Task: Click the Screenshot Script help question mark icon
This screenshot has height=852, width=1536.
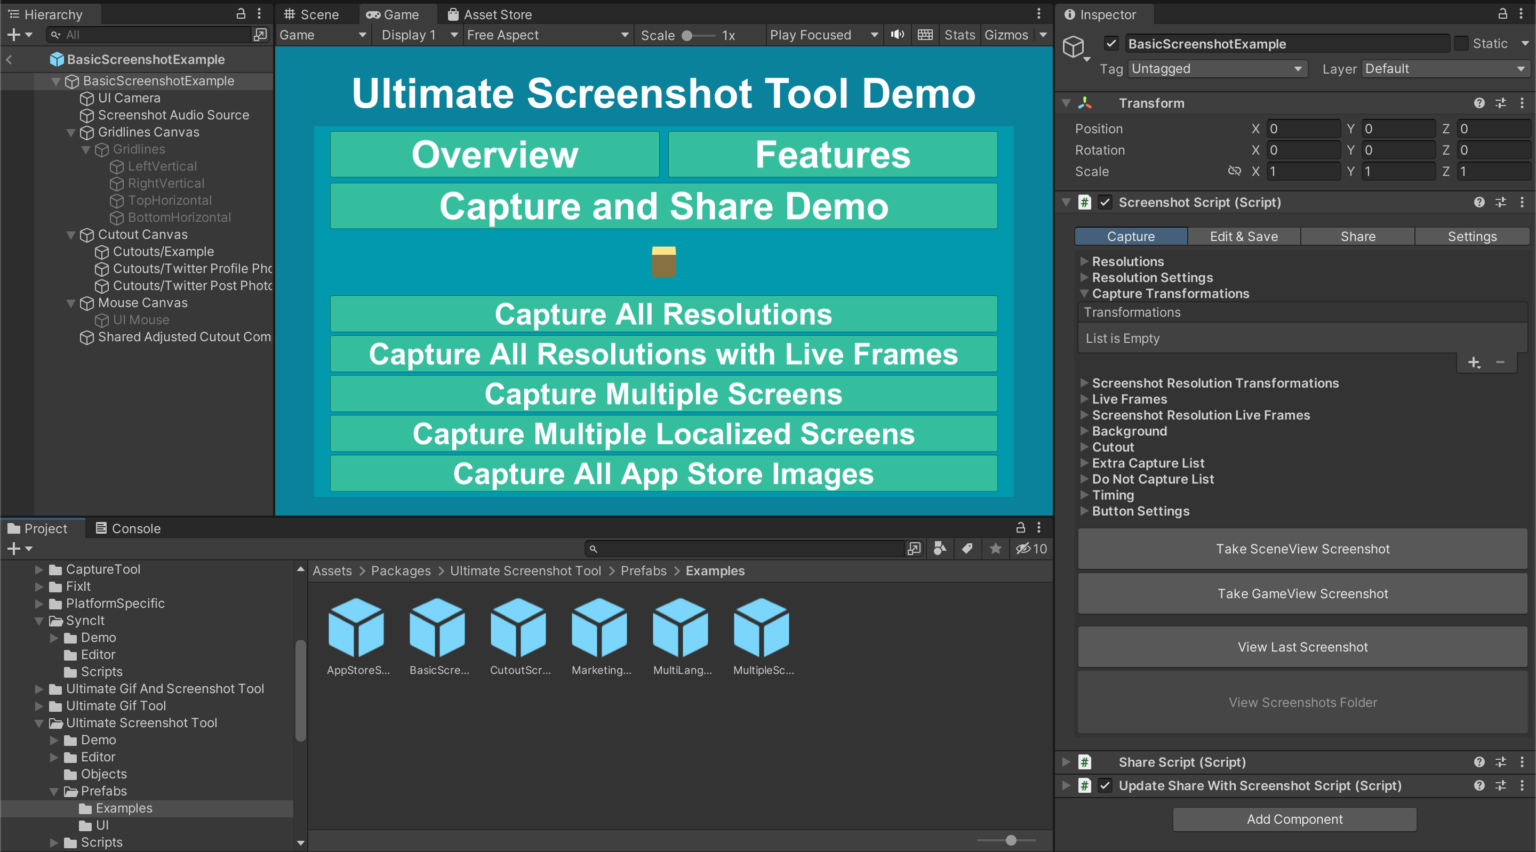Action: coord(1479,201)
